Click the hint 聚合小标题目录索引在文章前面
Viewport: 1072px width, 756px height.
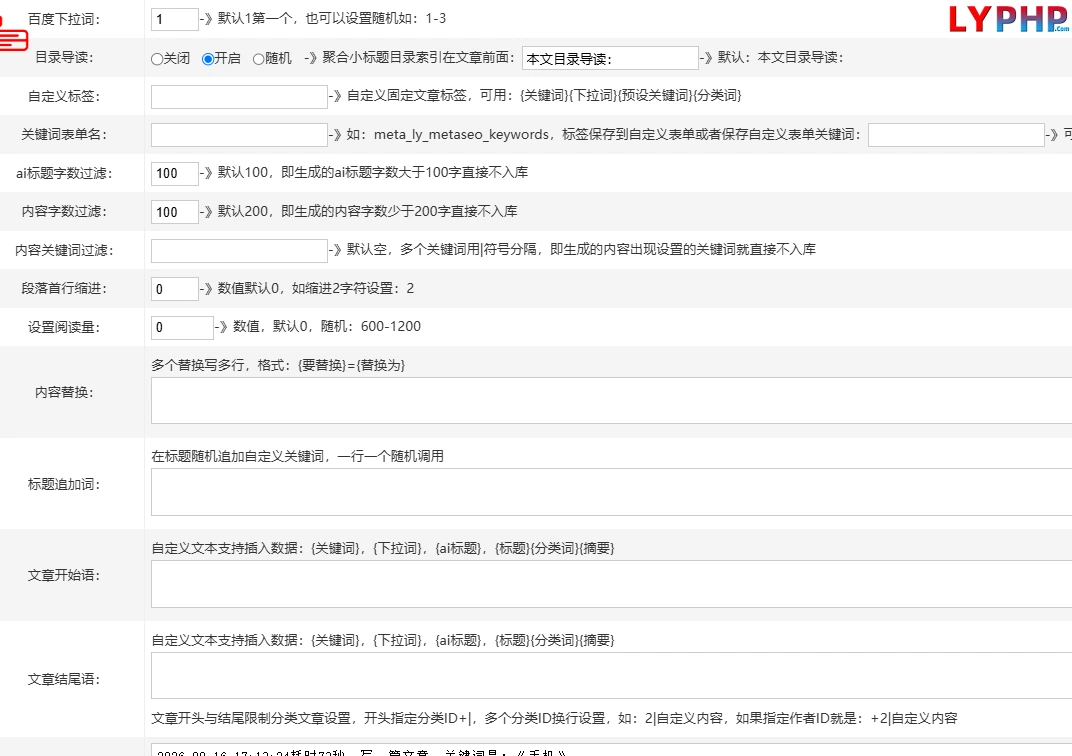[418, 57]
